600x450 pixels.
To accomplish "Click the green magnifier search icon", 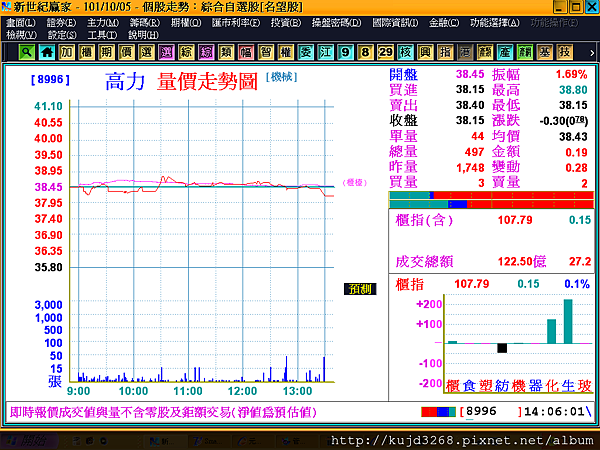I will tap(27, 52).
